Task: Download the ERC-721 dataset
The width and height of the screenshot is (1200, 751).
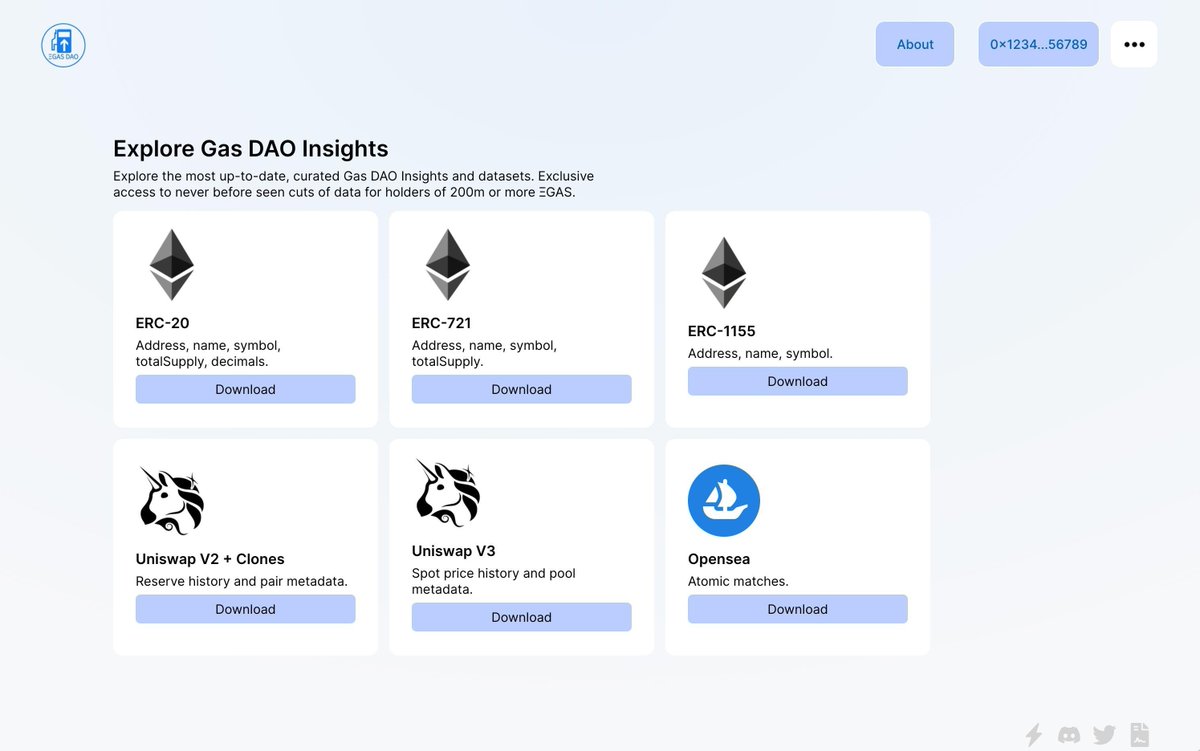Action: [x=521, y=389]
